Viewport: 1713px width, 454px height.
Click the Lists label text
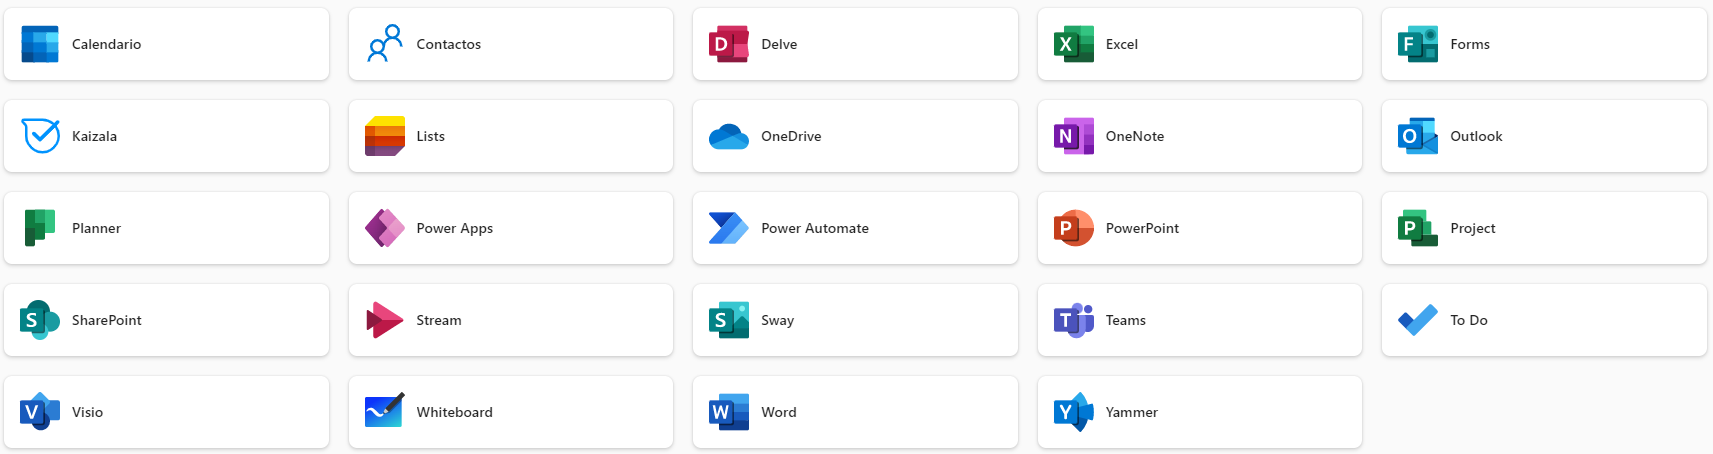(x=430, y=136)
